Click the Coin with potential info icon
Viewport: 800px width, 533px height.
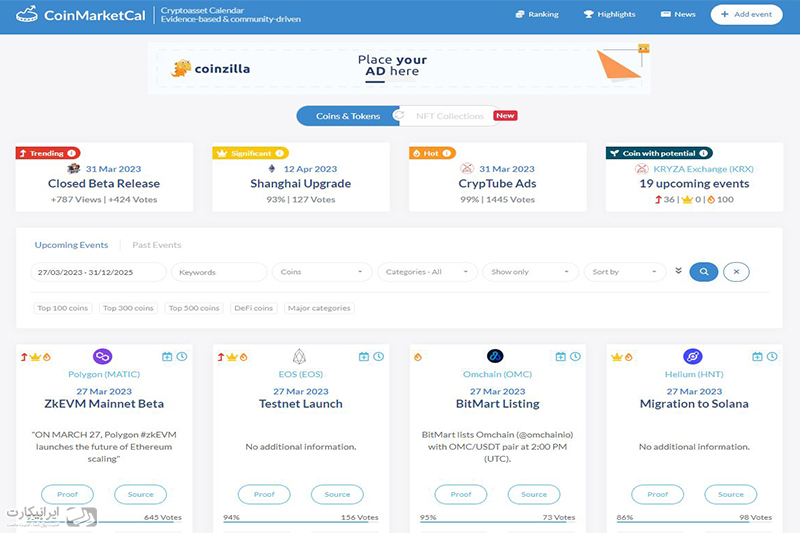[704, 153]
